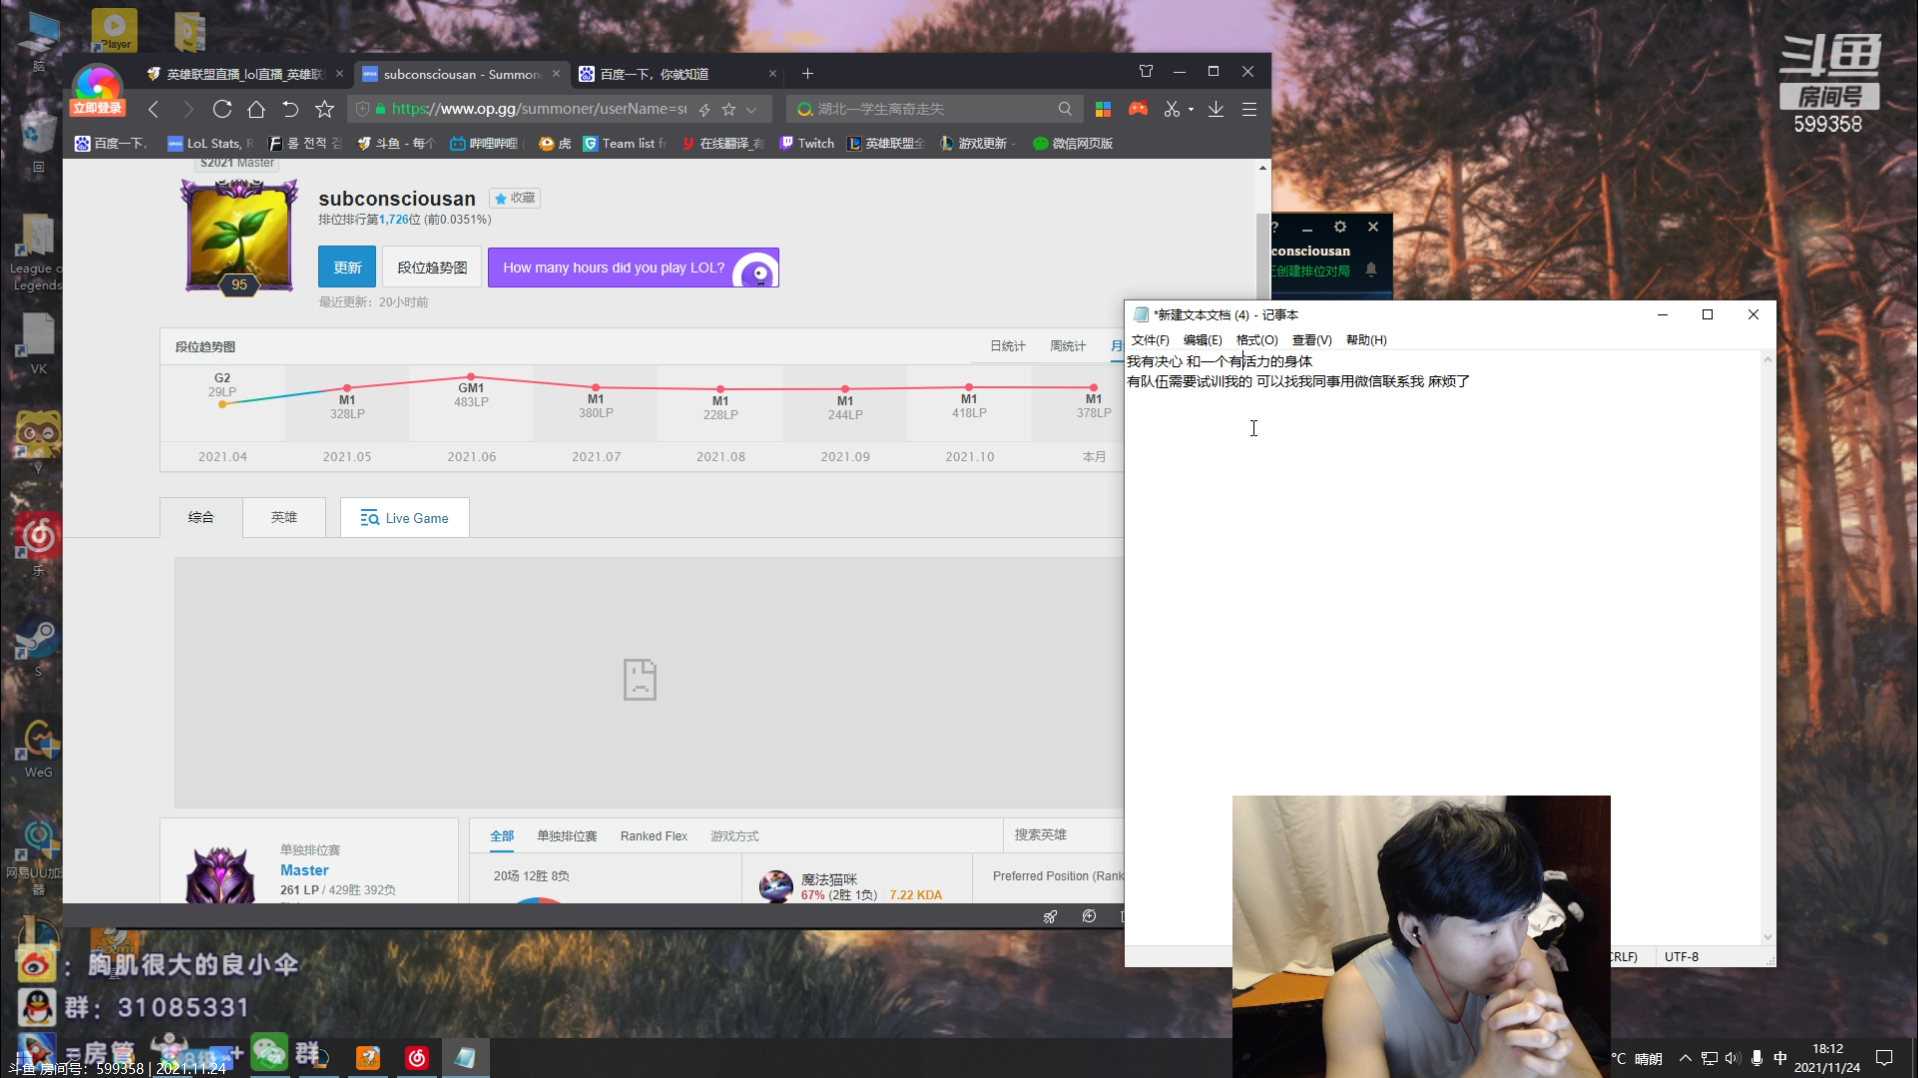Viewport: 1918px width, 1078px height.
Task: Open the Live Game tab
Action: 404,518
